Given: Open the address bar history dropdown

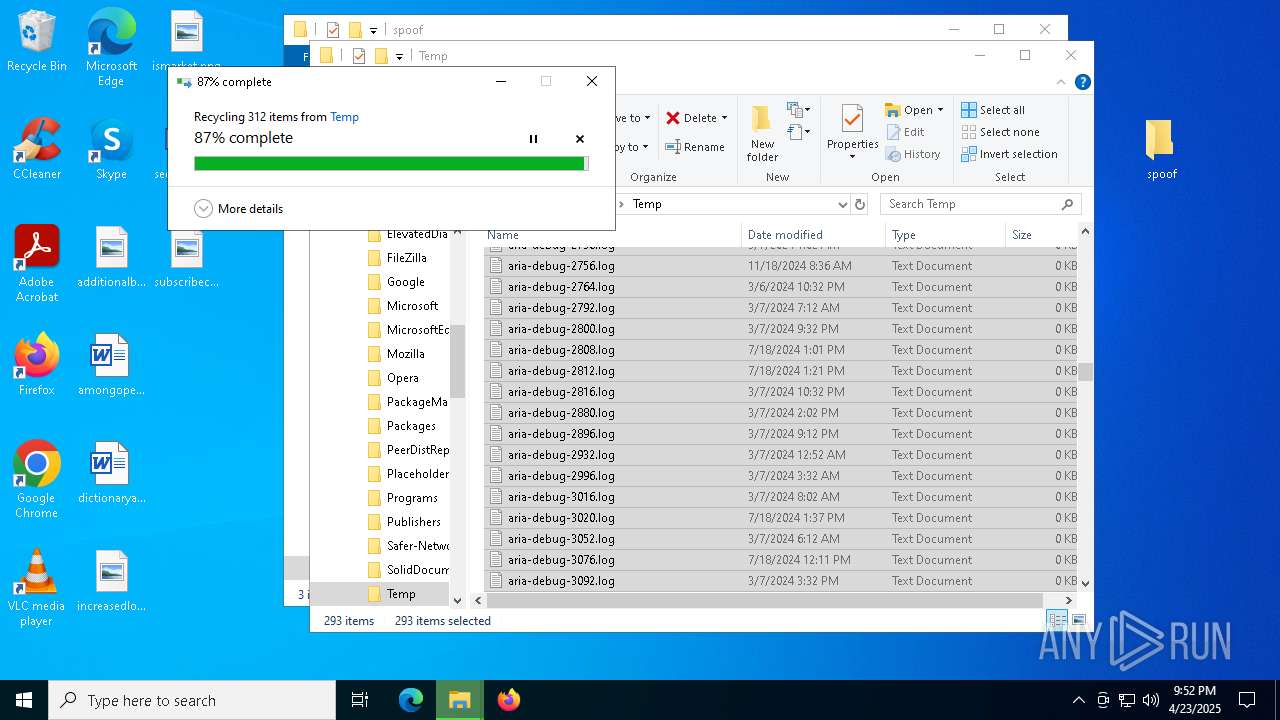Looking at the screenshot, I should click(843, 204).
